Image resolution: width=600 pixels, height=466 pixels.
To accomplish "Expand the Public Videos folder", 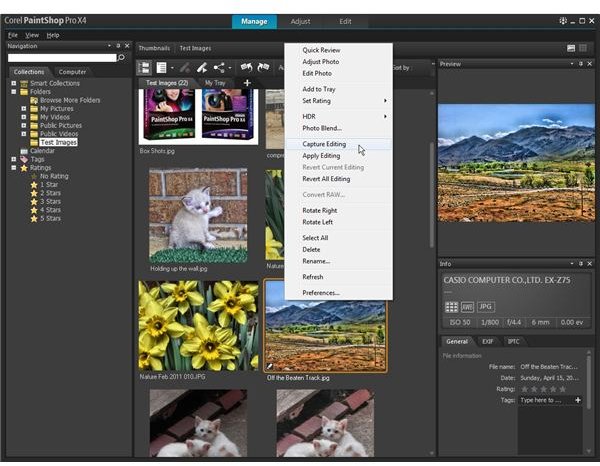I will point(24,134).
